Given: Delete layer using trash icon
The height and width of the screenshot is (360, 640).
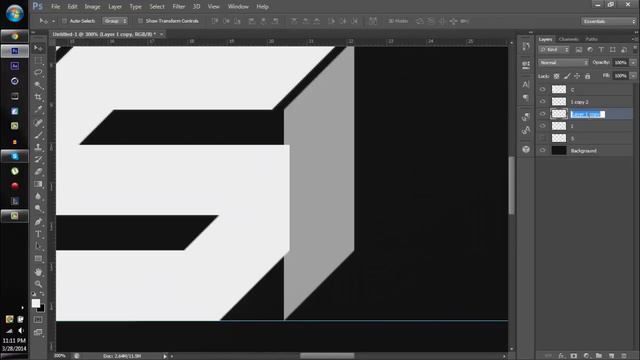Looking at the screenshot, I should [x=624, y=356].
